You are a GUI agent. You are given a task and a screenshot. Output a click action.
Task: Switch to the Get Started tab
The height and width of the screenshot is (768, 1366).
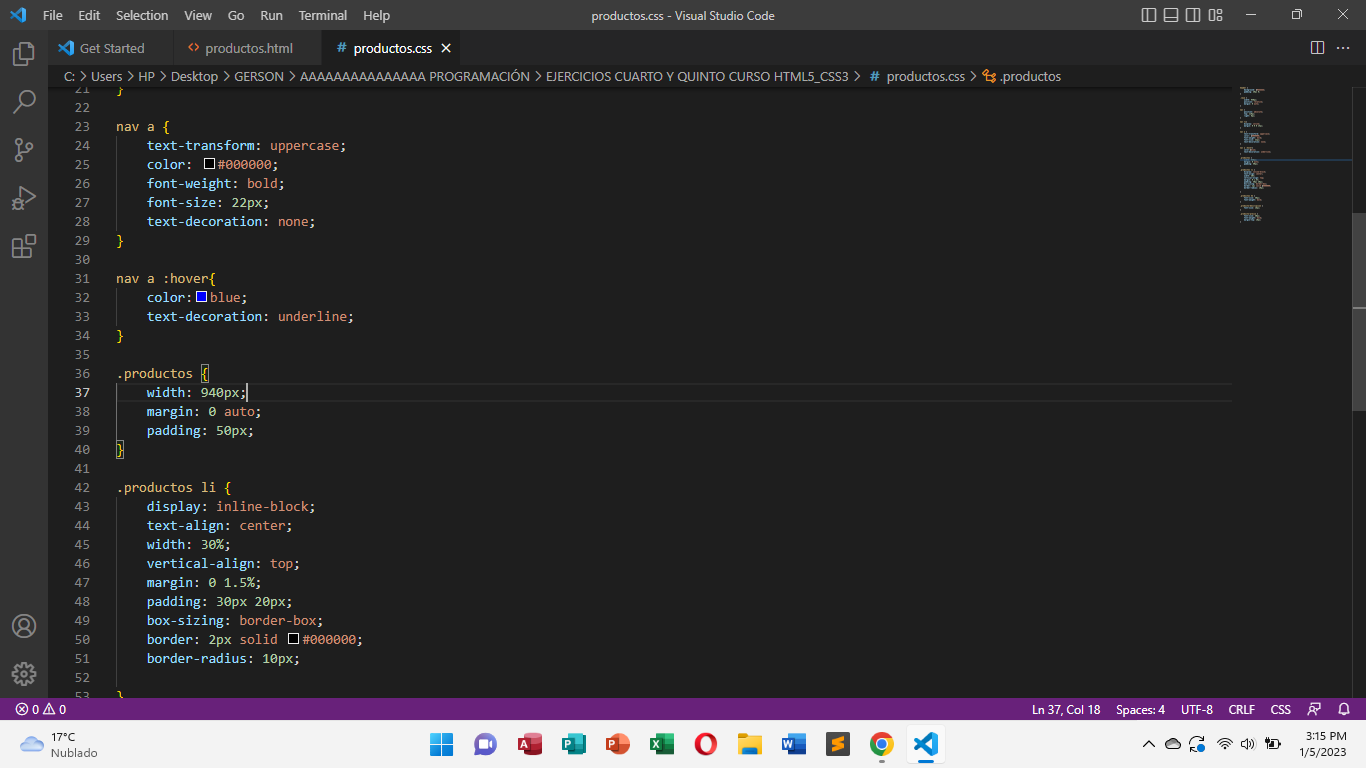coord(110,48)
